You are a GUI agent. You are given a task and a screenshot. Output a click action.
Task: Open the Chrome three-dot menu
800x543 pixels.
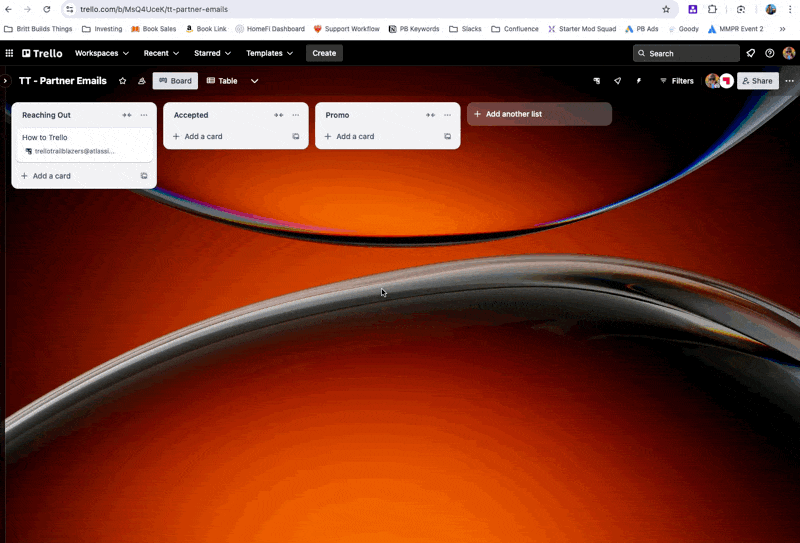790,9
